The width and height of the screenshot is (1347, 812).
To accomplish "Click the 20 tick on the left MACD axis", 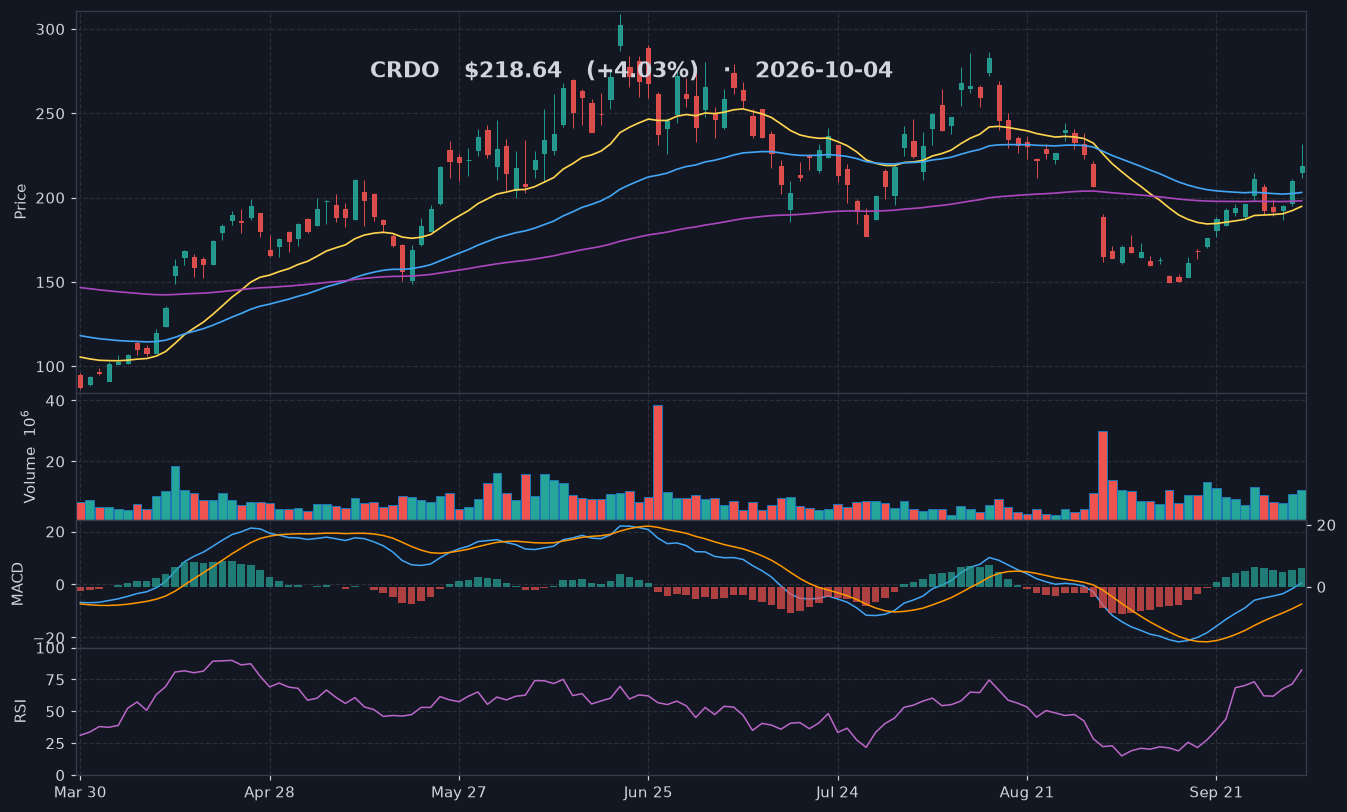I will [x=56, y=533].
